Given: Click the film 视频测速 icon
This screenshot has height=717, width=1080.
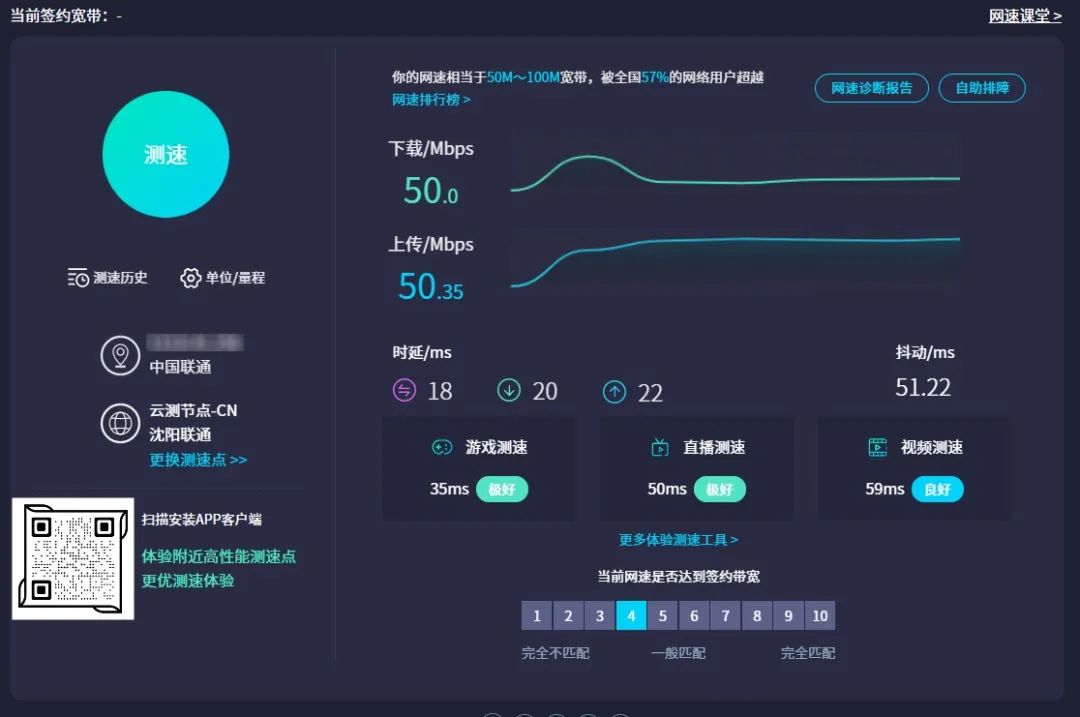Looking at the screenshot, I should (877, 448).
